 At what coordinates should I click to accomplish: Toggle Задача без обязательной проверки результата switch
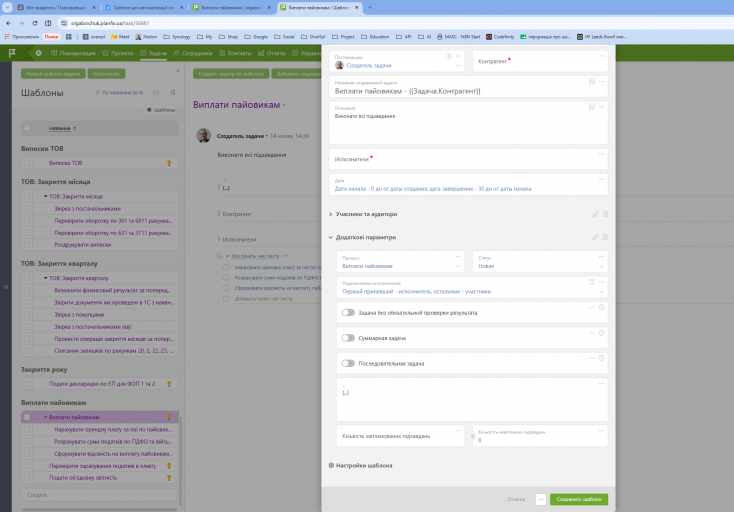coord(348,313)
